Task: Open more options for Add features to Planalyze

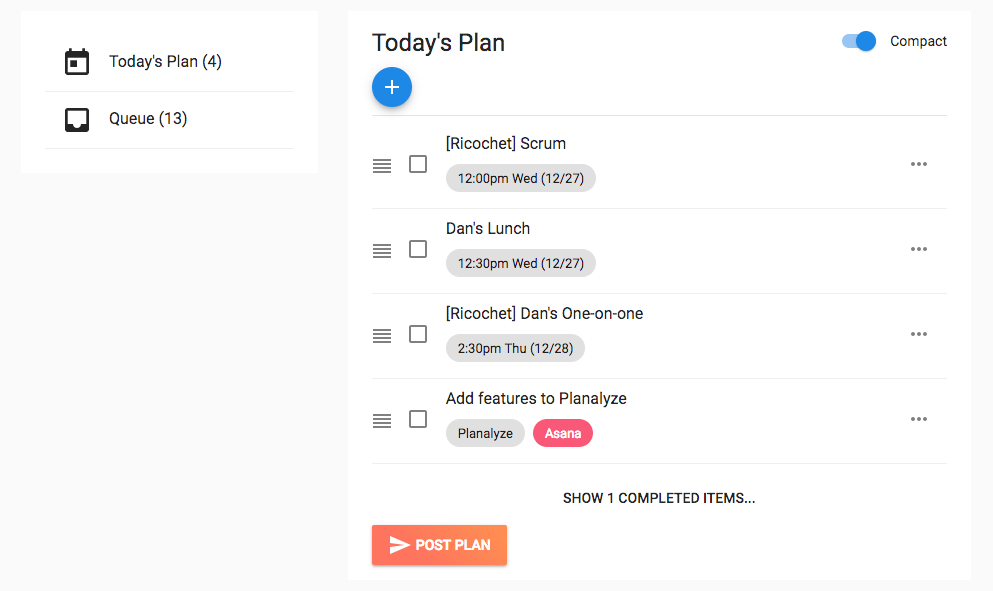Action: click(919, 419)
